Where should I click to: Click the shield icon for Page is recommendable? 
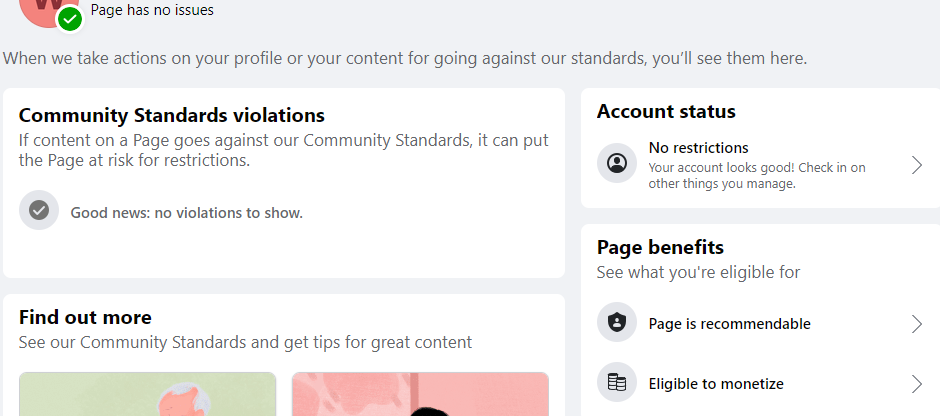pyautogui.click(x=617, y=322)
